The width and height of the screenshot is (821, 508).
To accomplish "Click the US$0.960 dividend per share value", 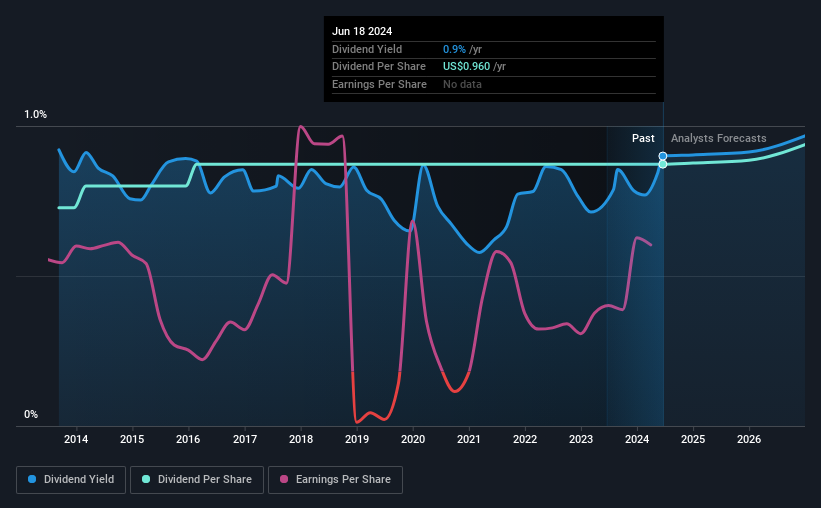I will pos(467,67).
